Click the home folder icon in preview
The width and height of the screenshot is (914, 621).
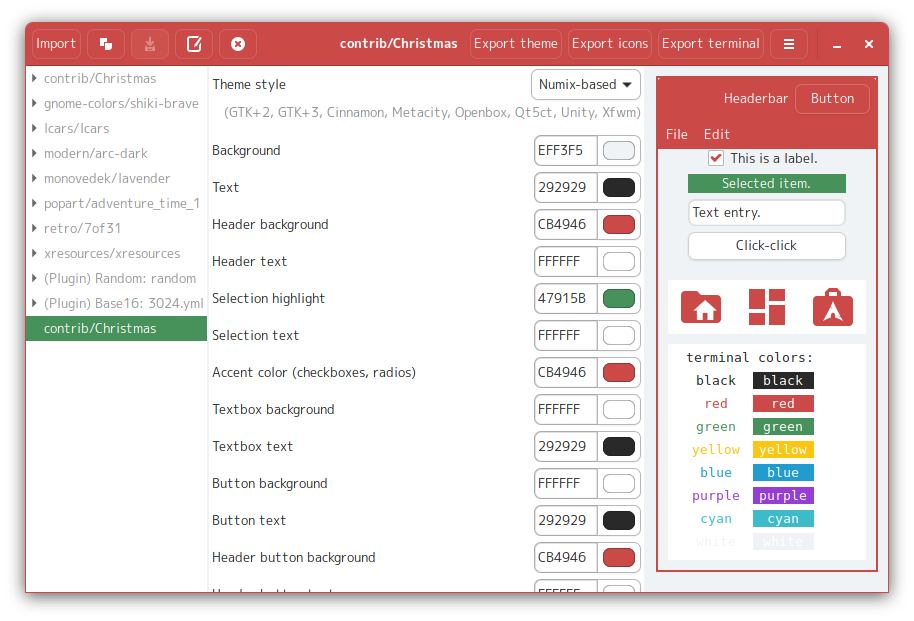[x=700, y=307]
